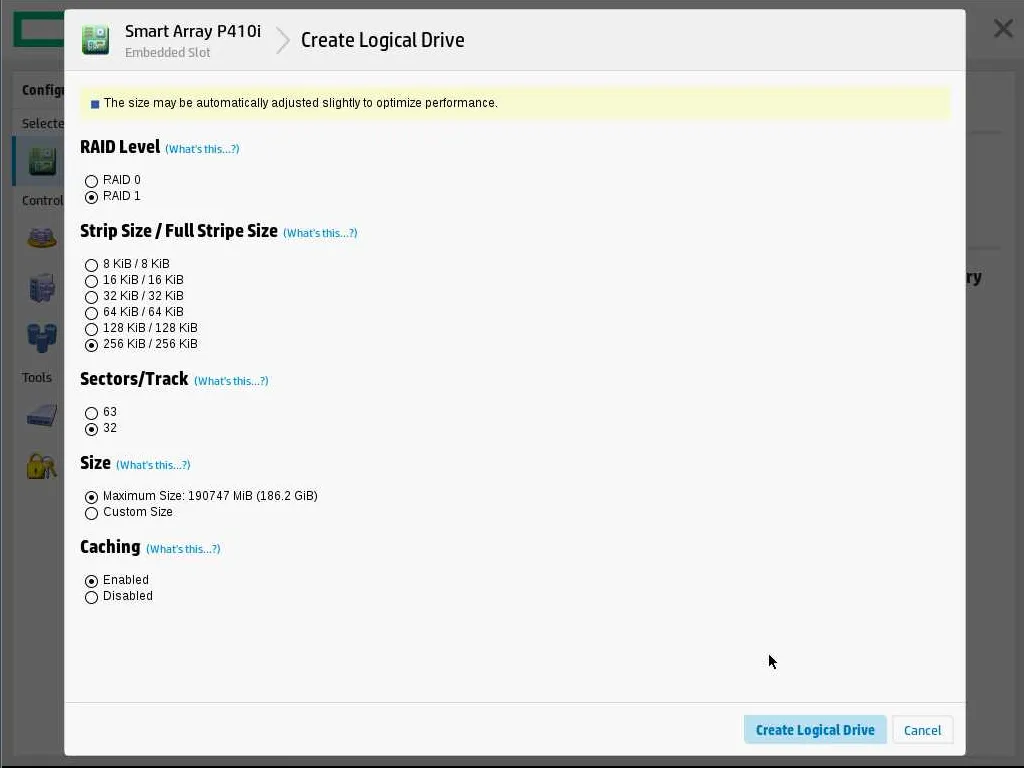Image resolution: width=1024 pixels, height=768 pixels.
Task: Click the Tools label in background sidebar
Action: coord(37,377)
